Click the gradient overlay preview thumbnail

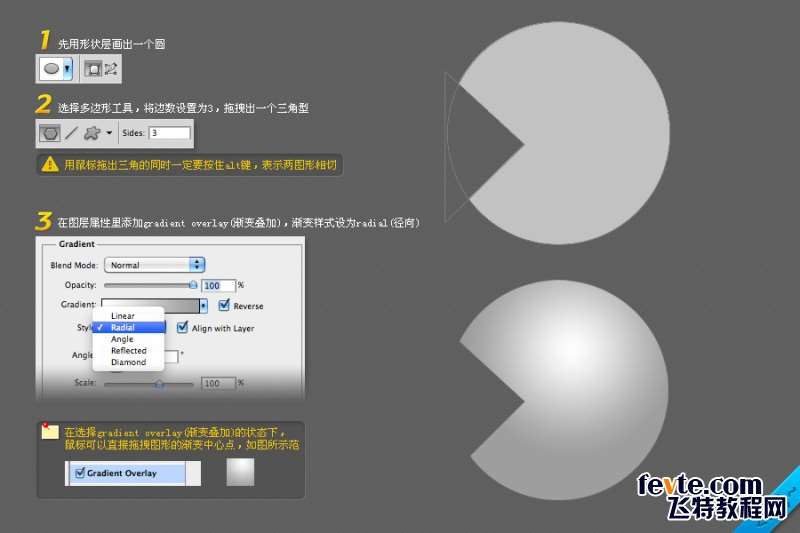coord(240,472)
